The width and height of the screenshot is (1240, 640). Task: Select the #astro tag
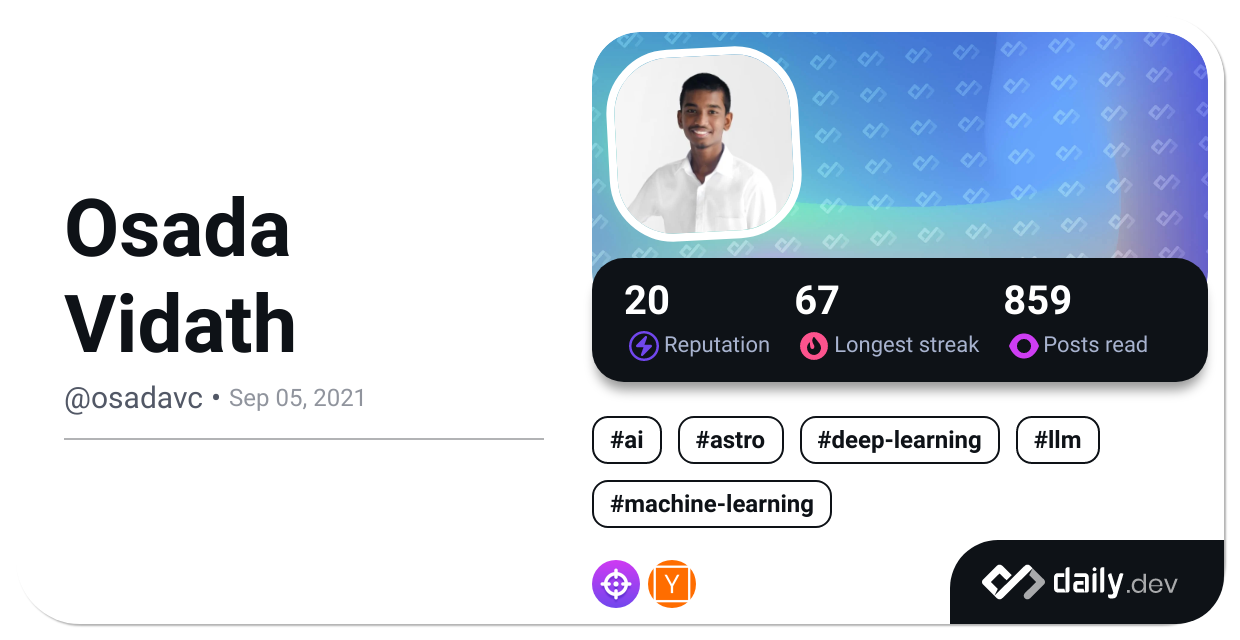(x=730, y=440)
